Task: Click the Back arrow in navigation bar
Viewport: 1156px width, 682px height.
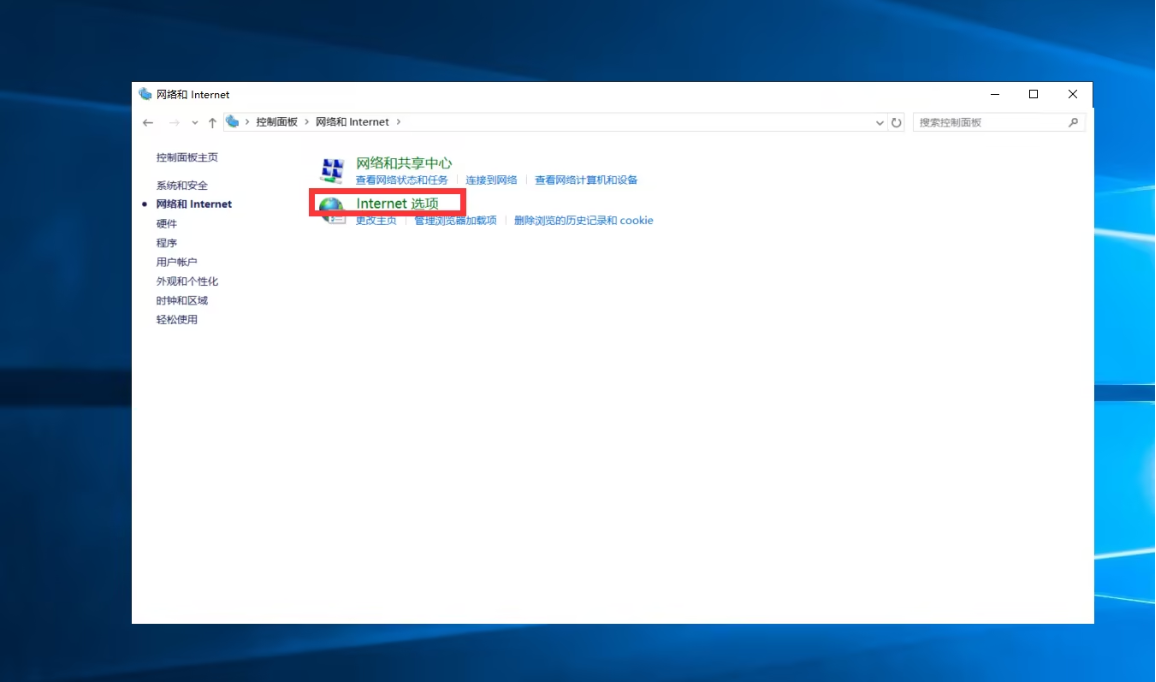Action: pos(148,122)
